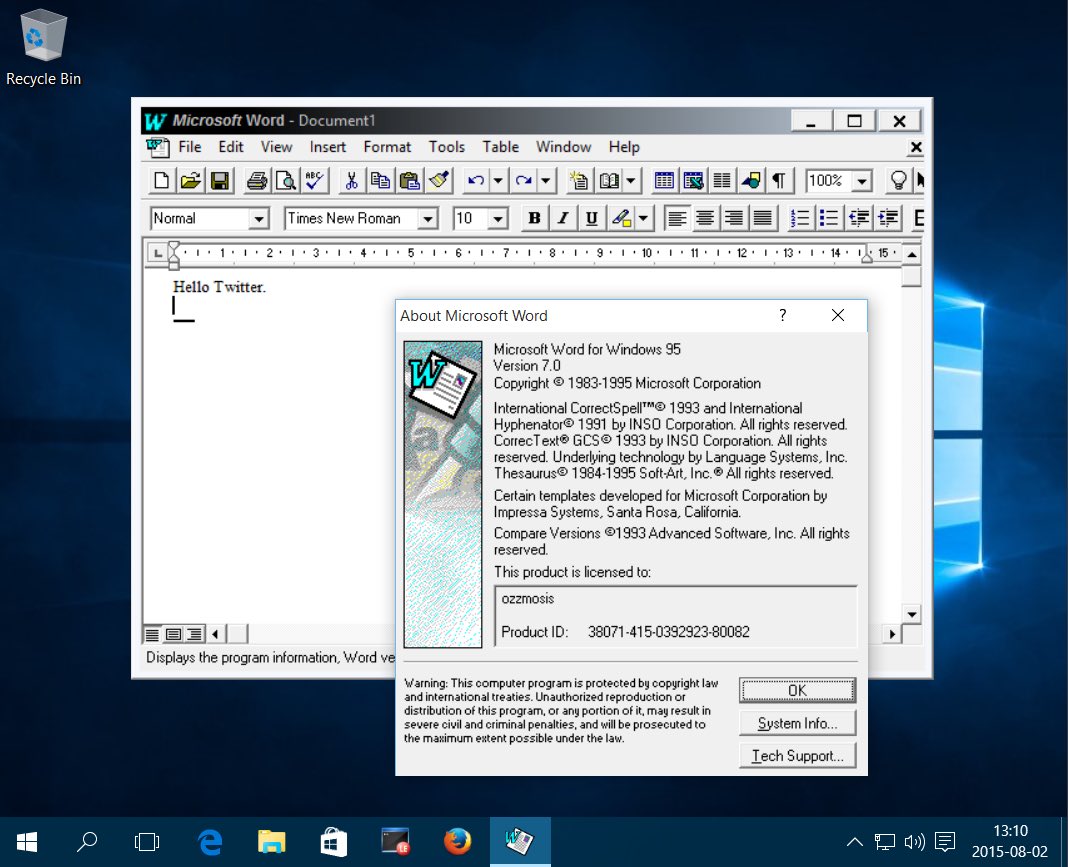This screenshot has height=867, width=1068.
Task: Click the Tip Wizard lightbulb icon
Action: [x=898, y=180]
